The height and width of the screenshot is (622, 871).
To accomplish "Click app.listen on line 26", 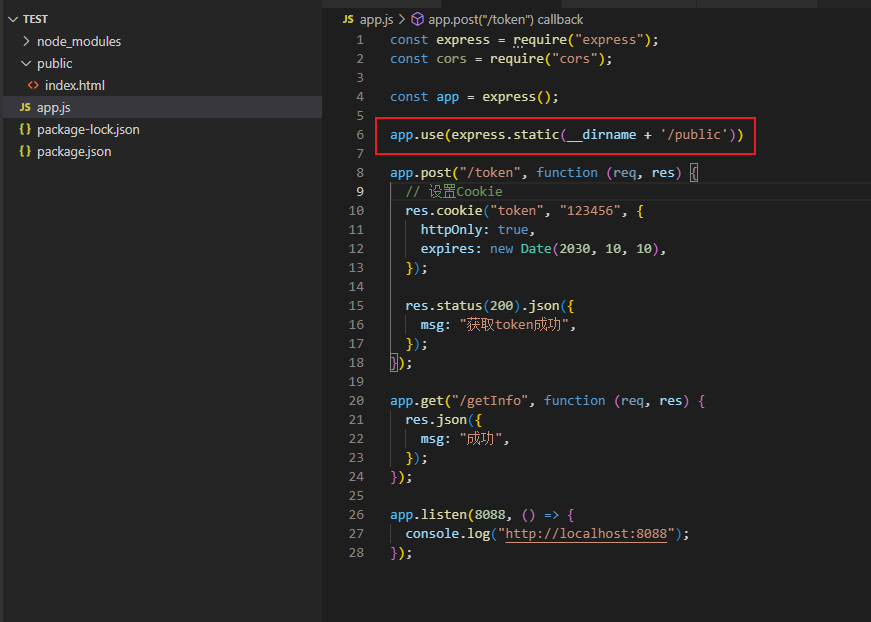I will click(428, 515).
